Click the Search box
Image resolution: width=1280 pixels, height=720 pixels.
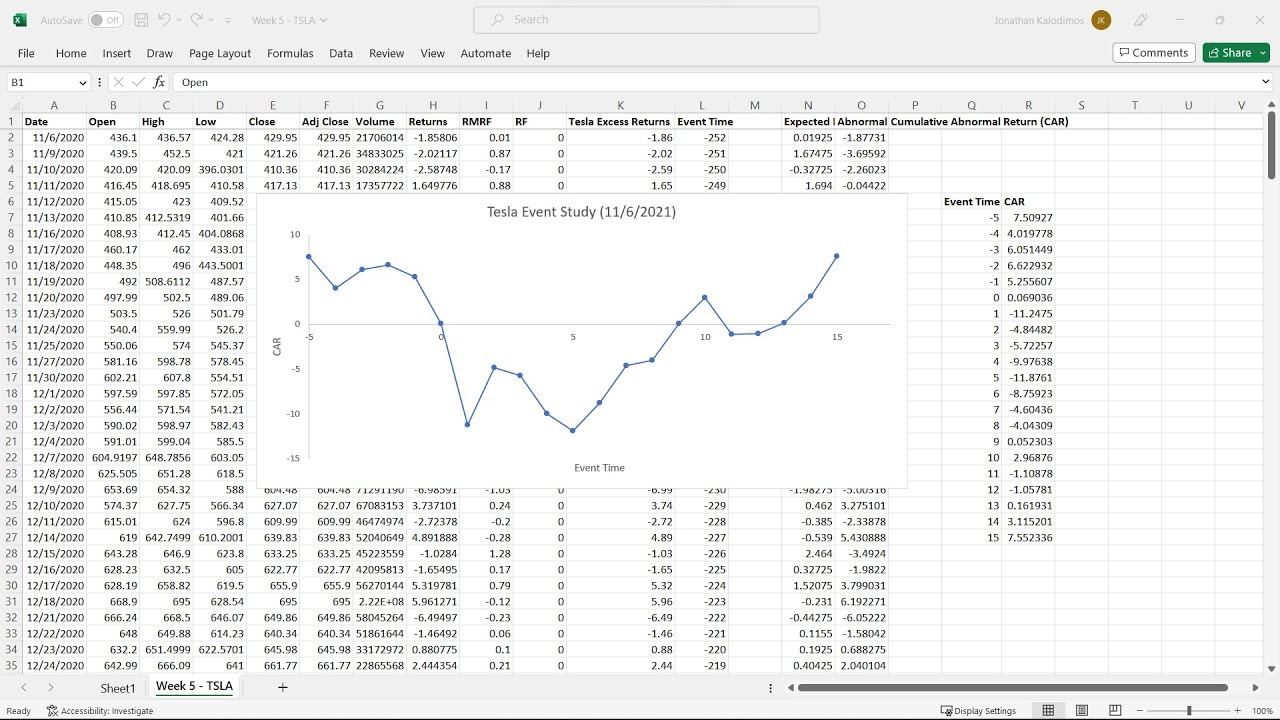tap(646, 20)
